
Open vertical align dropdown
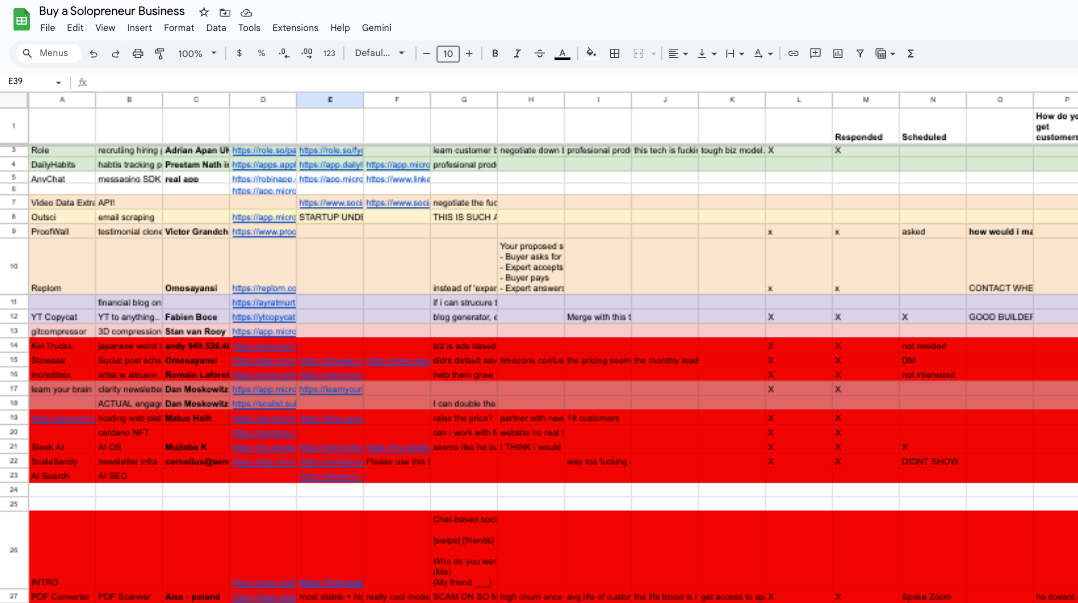pos(707,54)
